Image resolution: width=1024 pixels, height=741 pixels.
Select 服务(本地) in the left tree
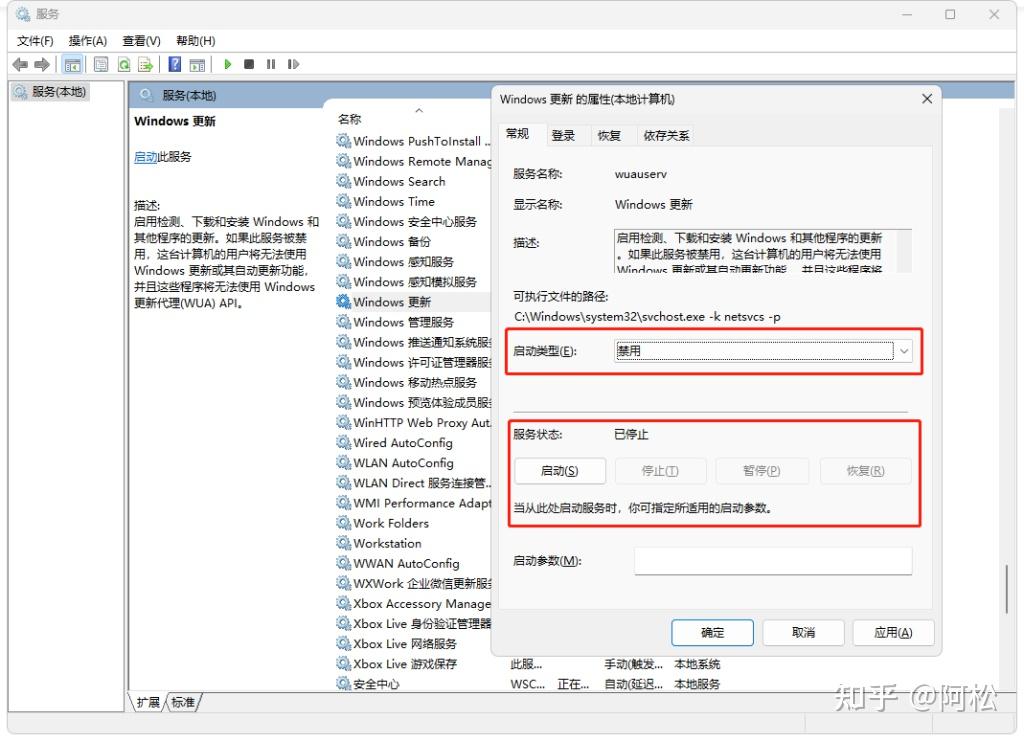[58, 92]
